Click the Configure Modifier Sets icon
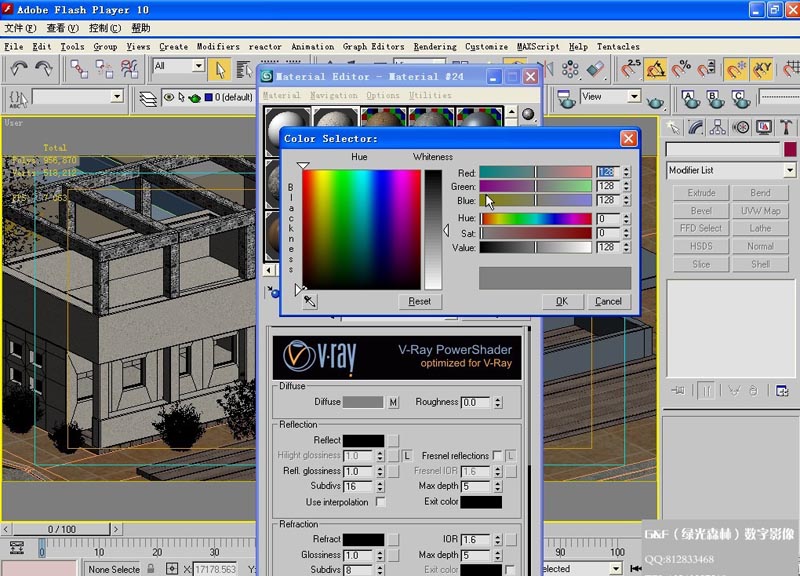The image size is (800, 576). pyautogui.click(x=782, y=391)
